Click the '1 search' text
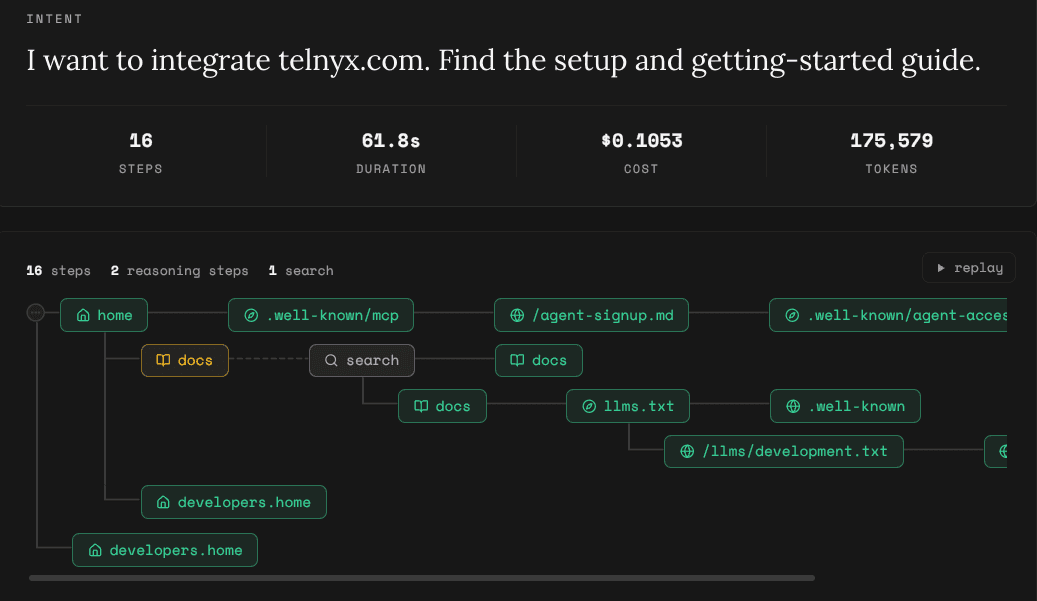1037x601 pixels. tap(301, 270)
